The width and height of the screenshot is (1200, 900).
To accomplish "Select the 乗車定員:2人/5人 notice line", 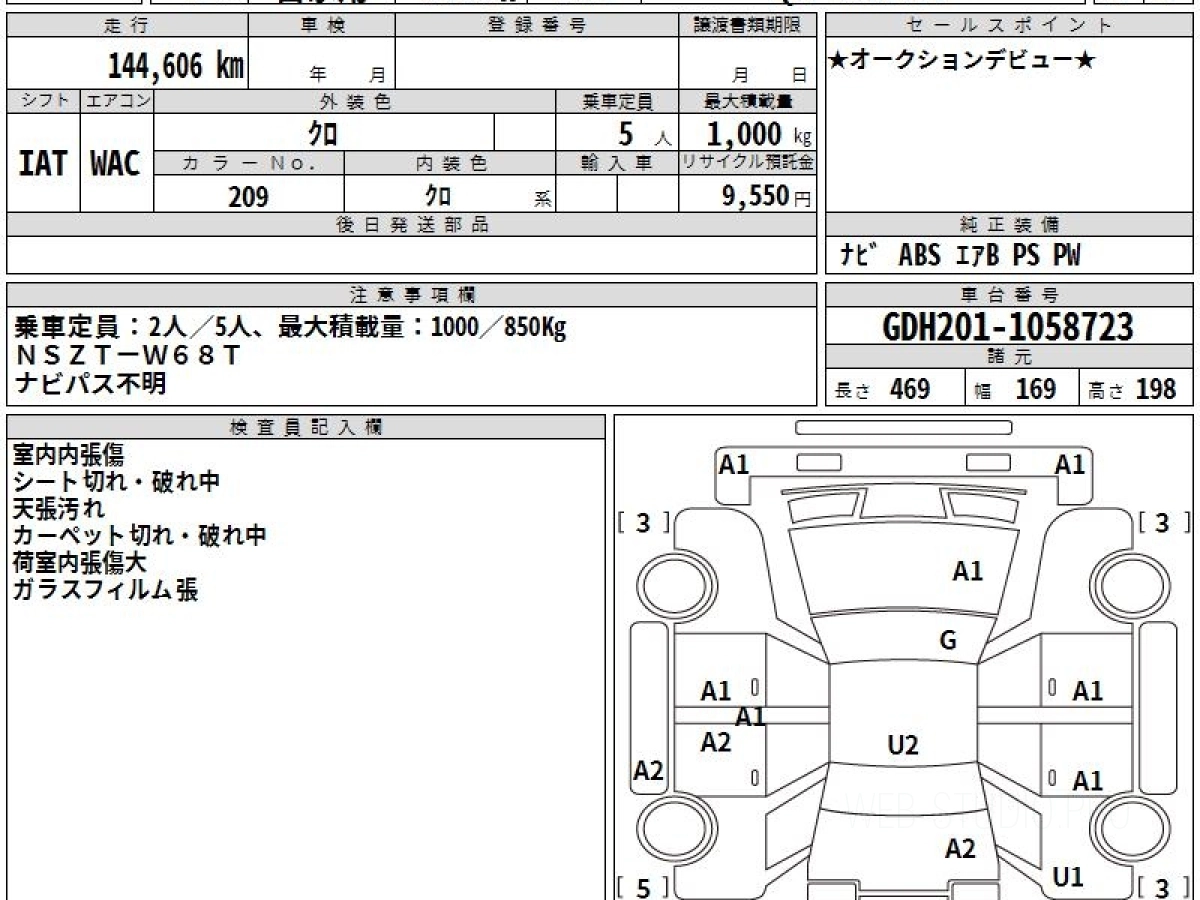I will click(290, 327).
